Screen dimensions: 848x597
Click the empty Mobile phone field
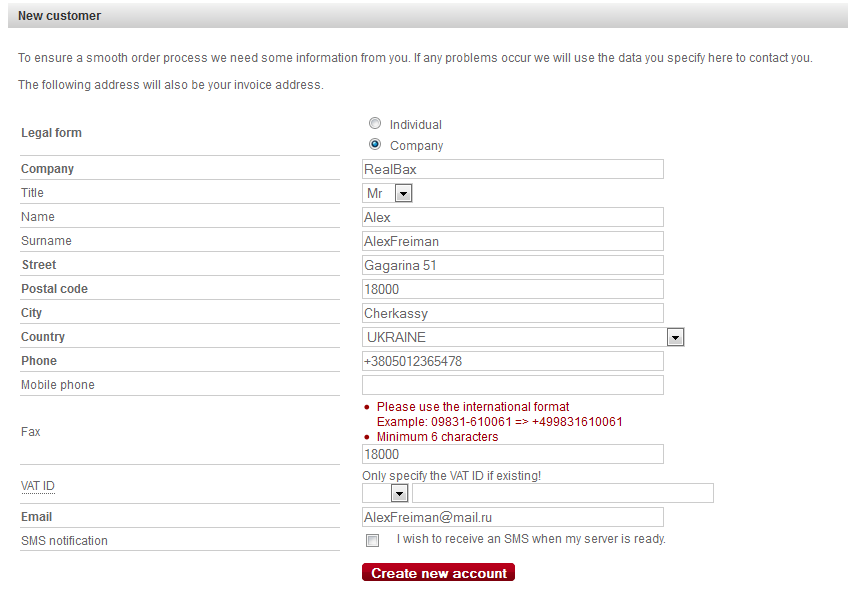pyautogui.click(x=513, y=385)
